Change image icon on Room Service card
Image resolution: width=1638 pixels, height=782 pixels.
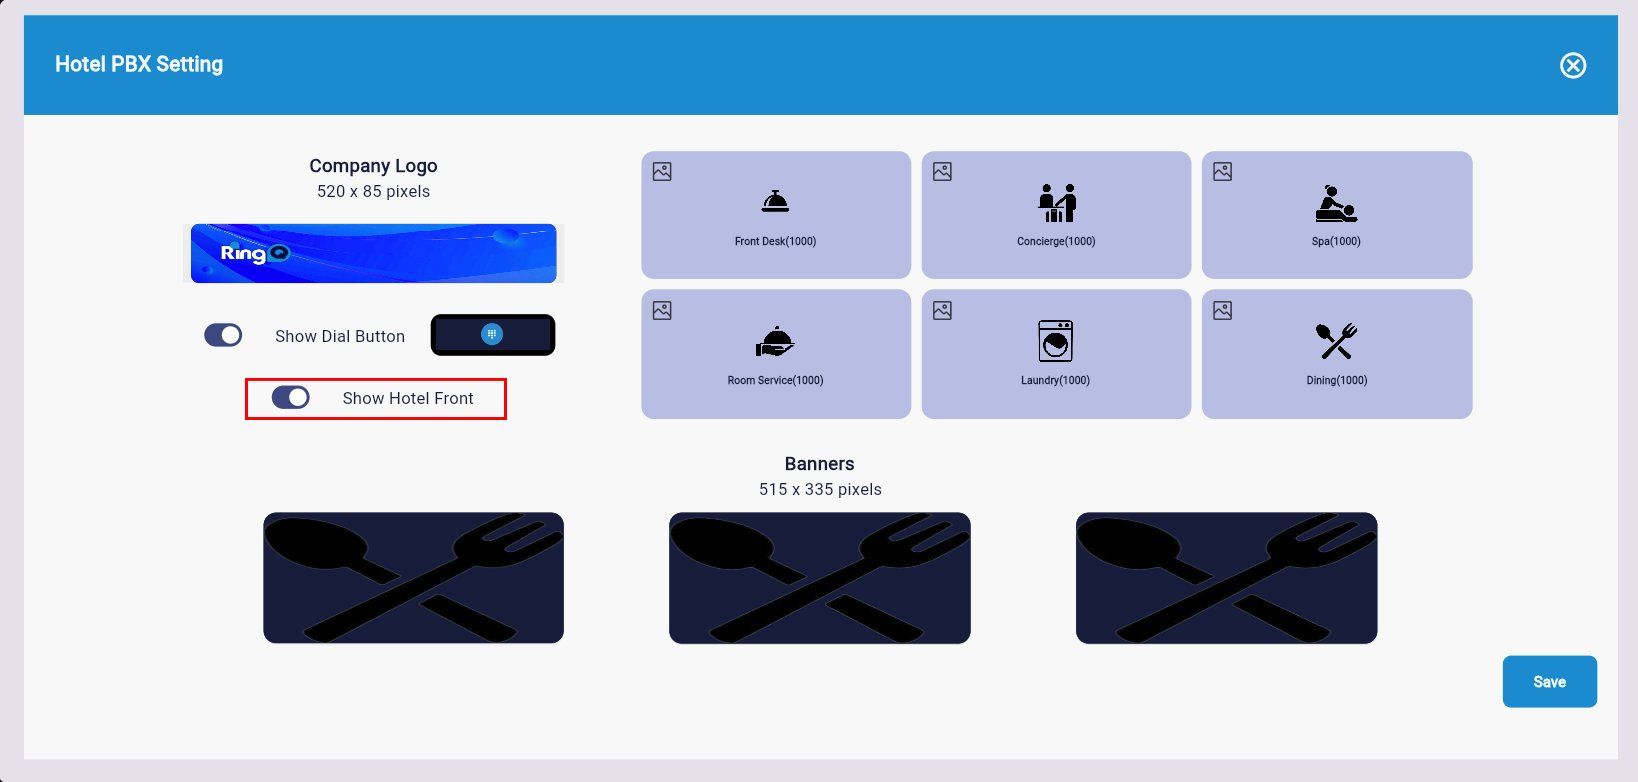point(662,311)
